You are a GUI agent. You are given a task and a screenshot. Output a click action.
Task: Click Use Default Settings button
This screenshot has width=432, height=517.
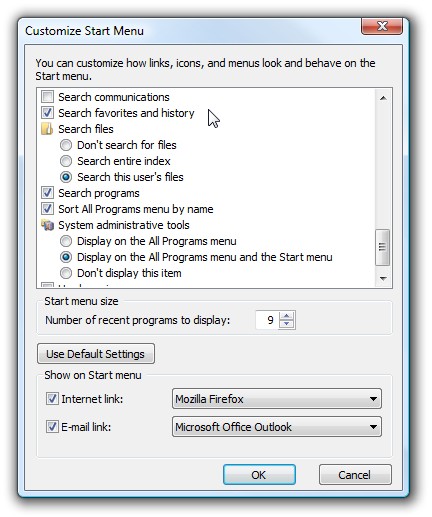point(96,354)
